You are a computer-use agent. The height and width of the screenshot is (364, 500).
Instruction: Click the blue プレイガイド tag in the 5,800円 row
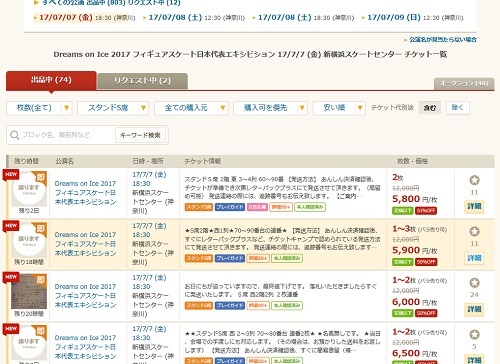(x=230, y=207)
